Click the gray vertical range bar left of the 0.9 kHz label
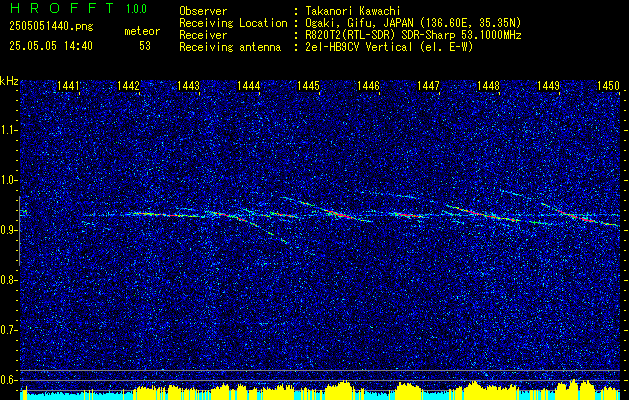Image resolution: width=629 pixels, height=400 pixels. click(19, 231)
